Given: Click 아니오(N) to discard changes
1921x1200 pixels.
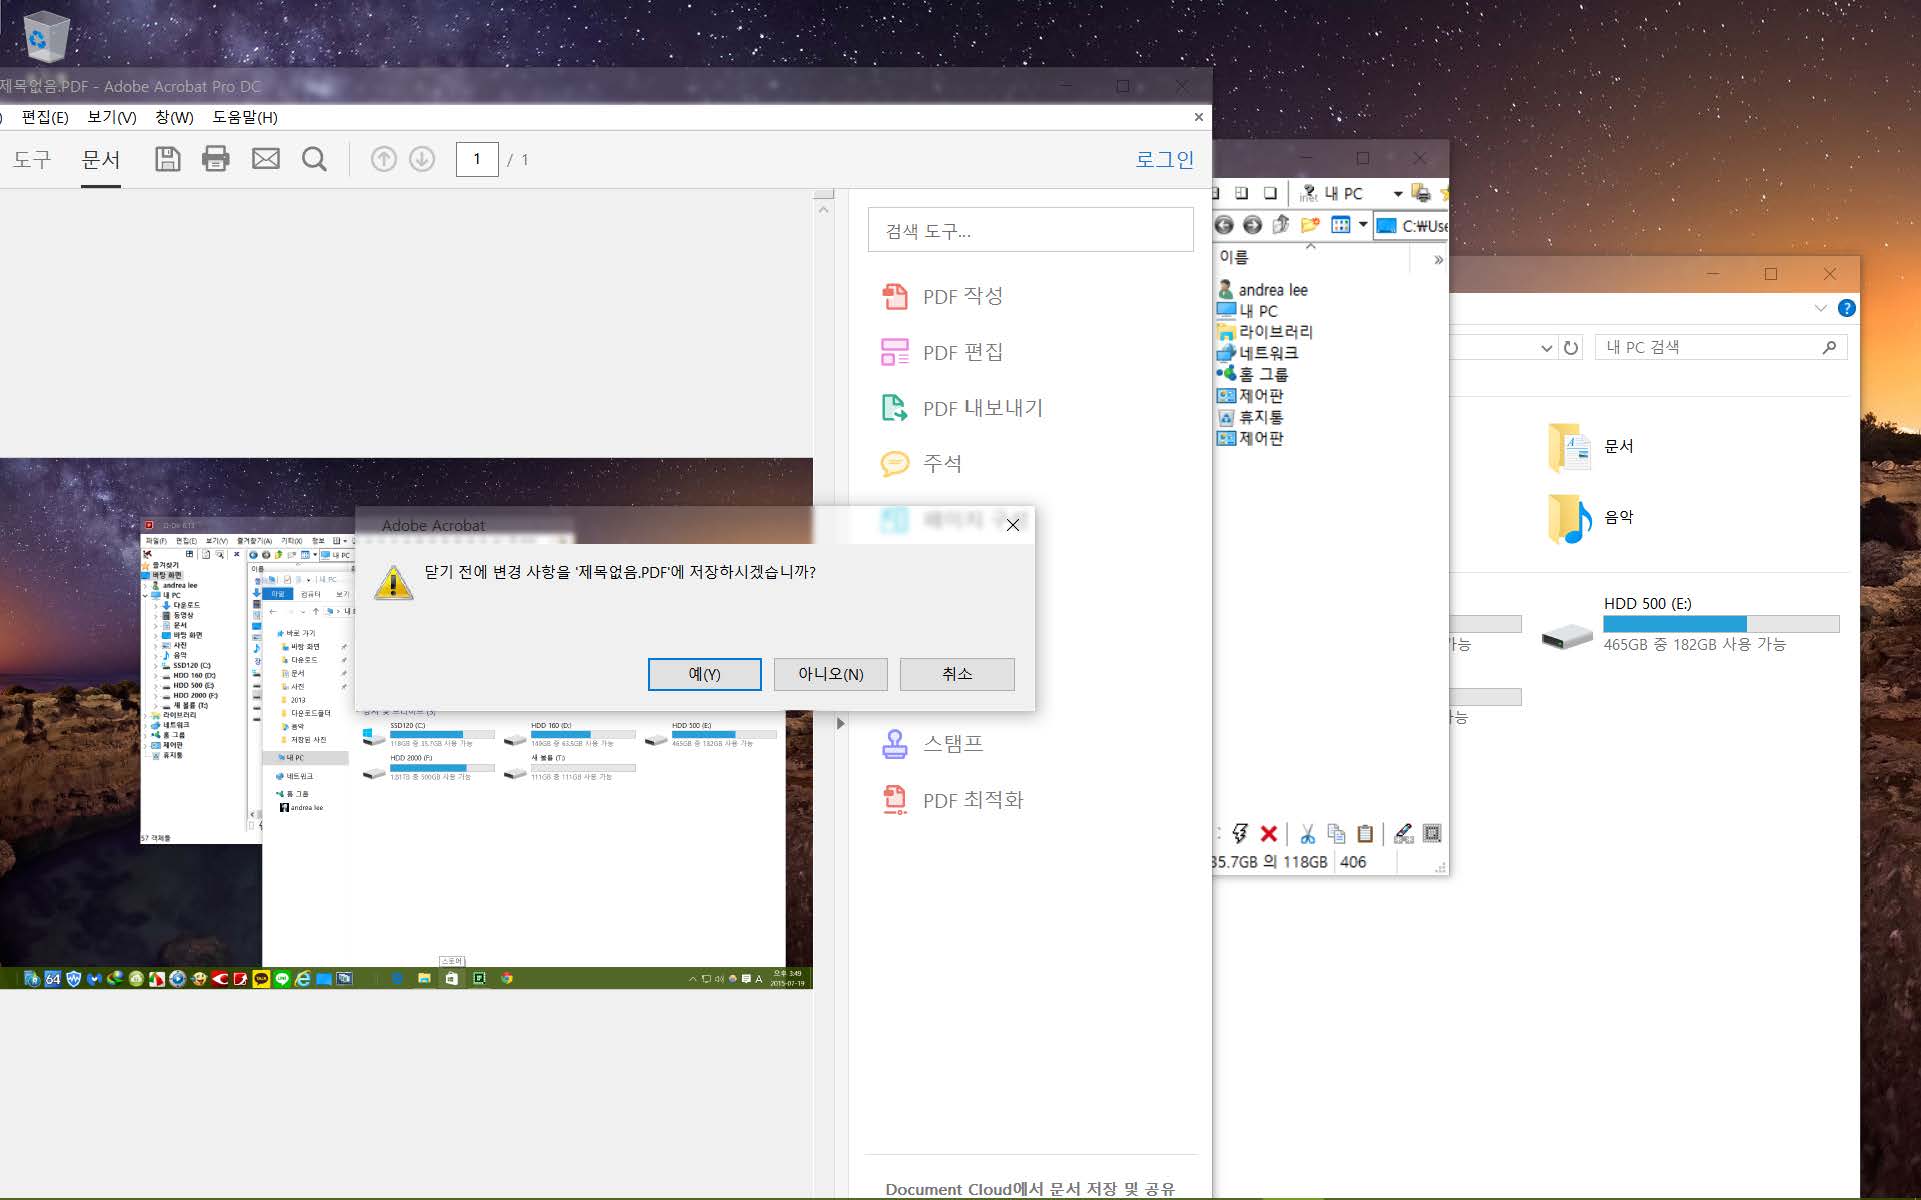Looking at the screenshot, I should (829, 675).
